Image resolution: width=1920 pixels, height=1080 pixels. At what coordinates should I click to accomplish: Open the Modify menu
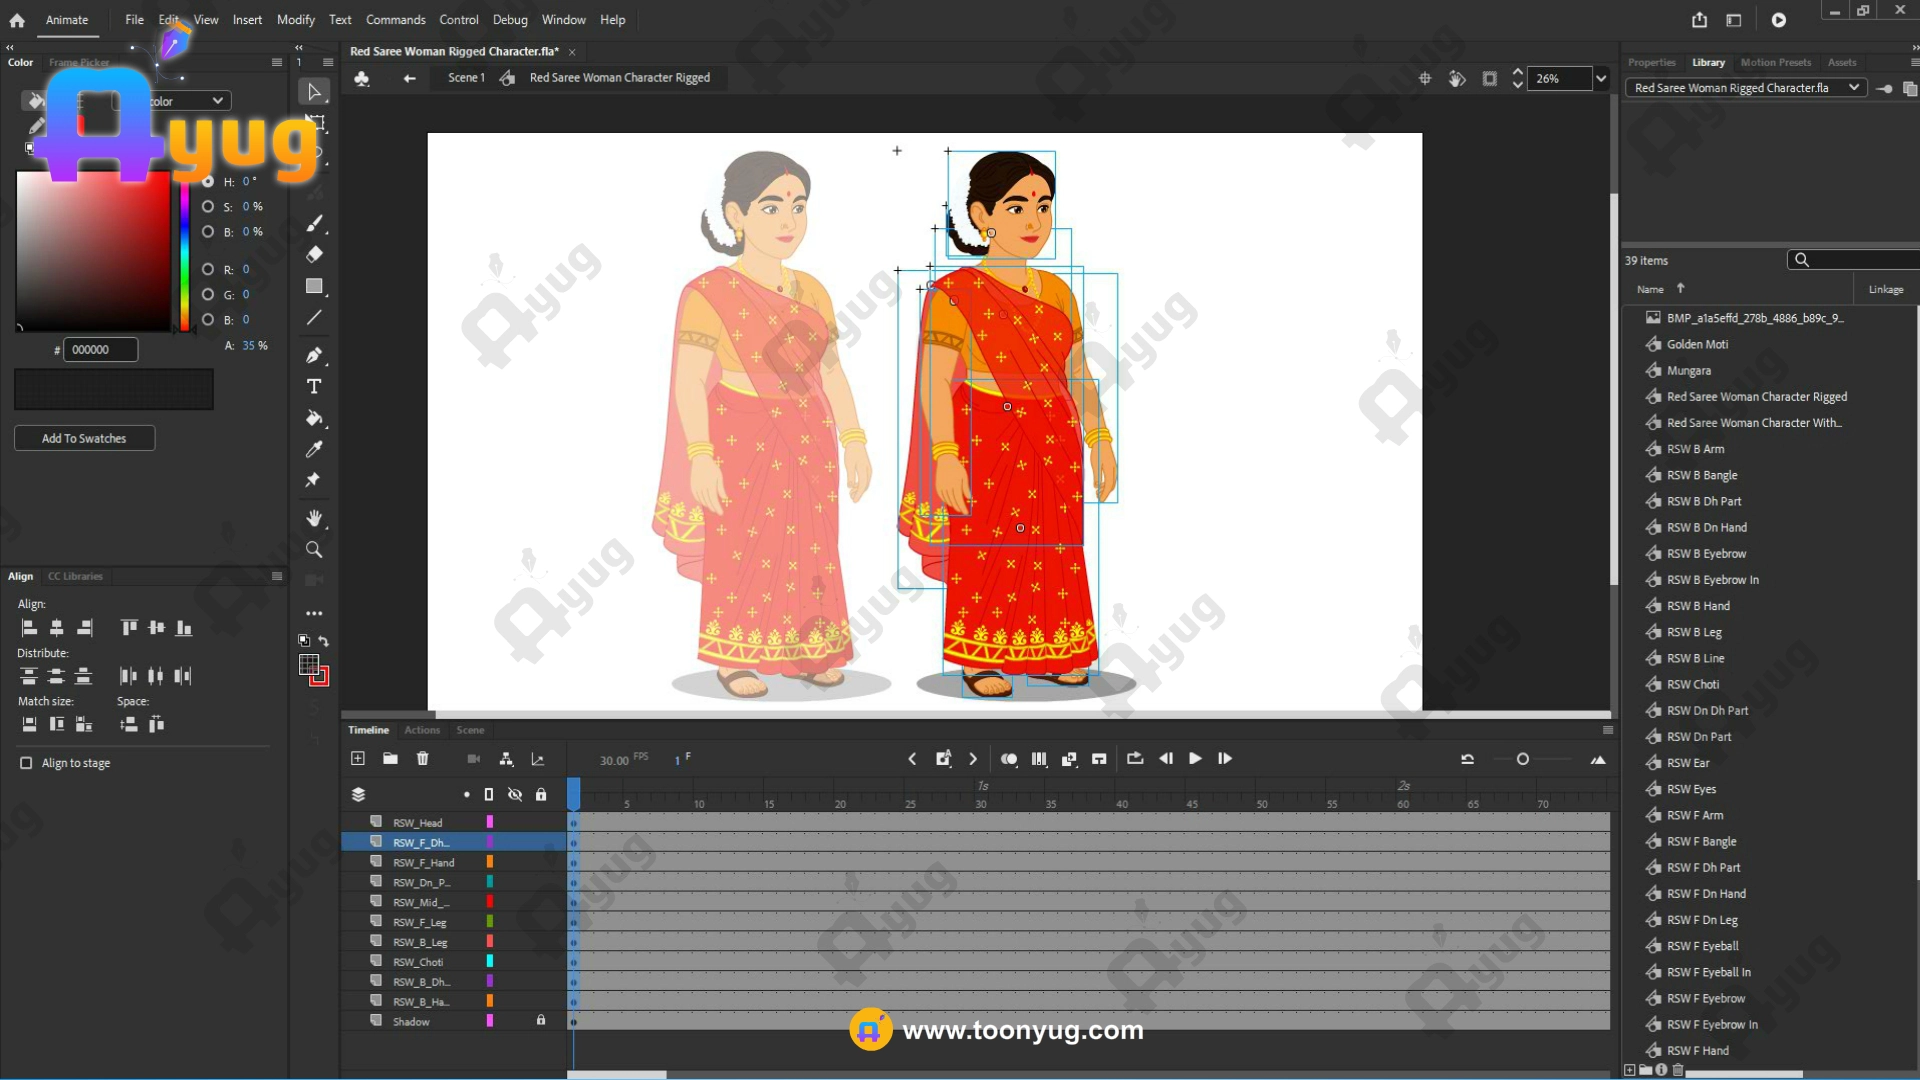[x=295, y=19]
